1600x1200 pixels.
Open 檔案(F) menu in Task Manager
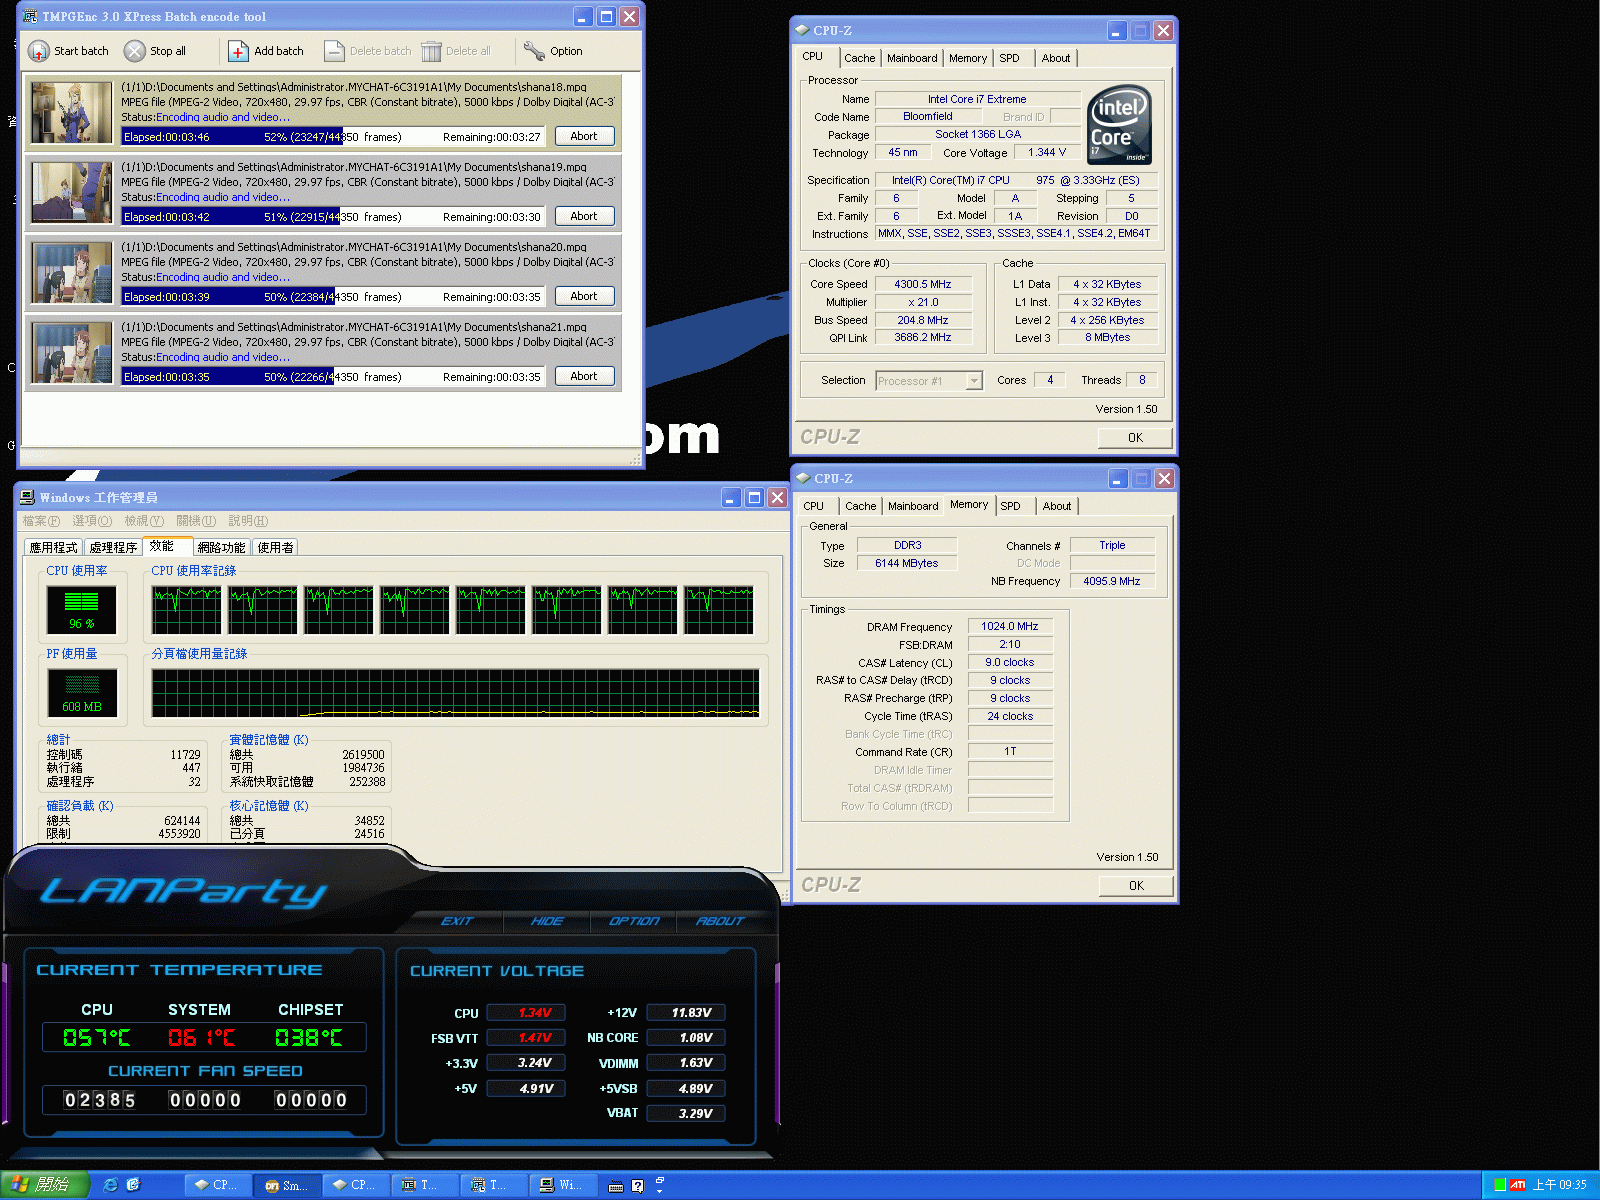(41, 521)
